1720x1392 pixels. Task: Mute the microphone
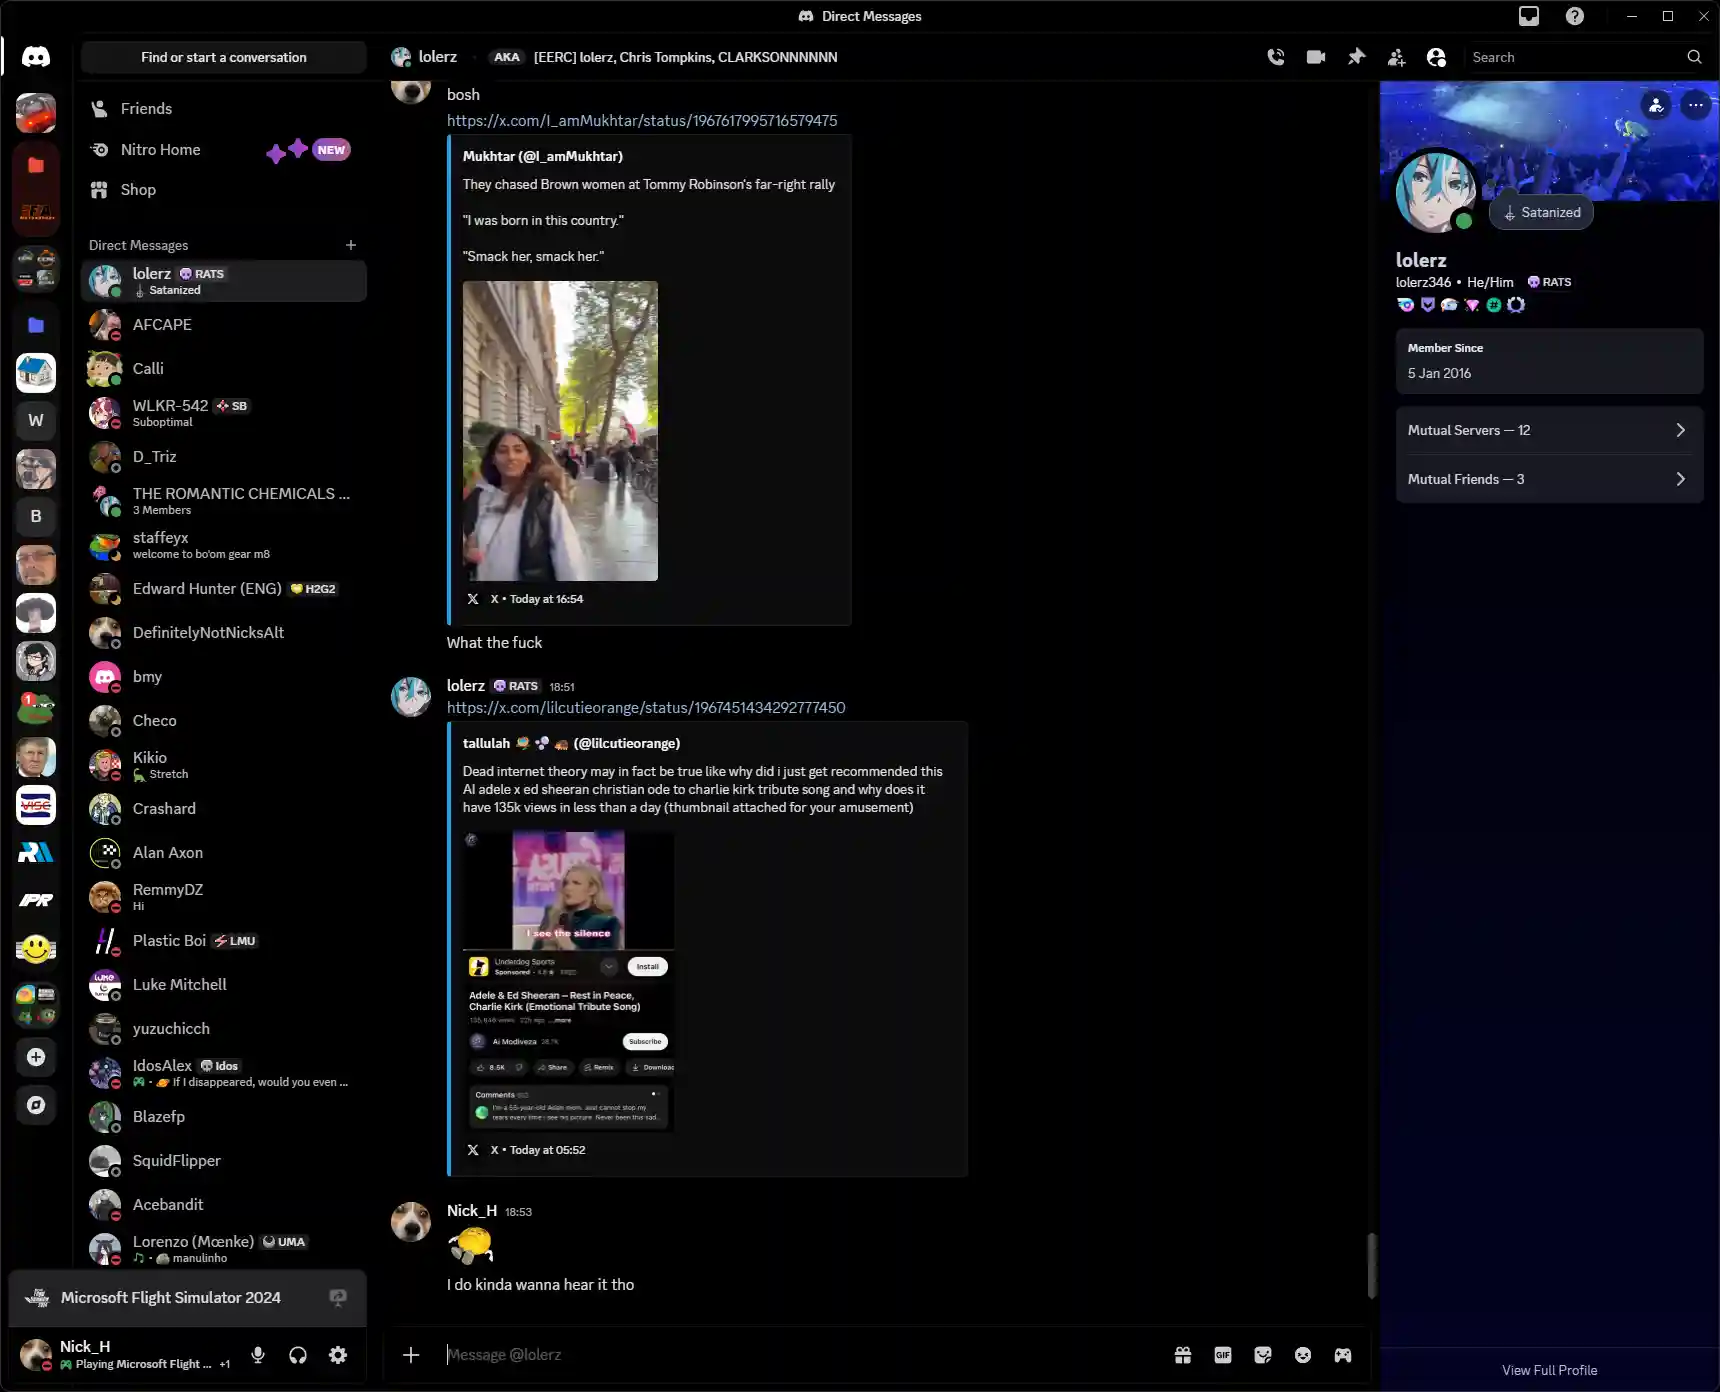click(x=258, y=1355)
